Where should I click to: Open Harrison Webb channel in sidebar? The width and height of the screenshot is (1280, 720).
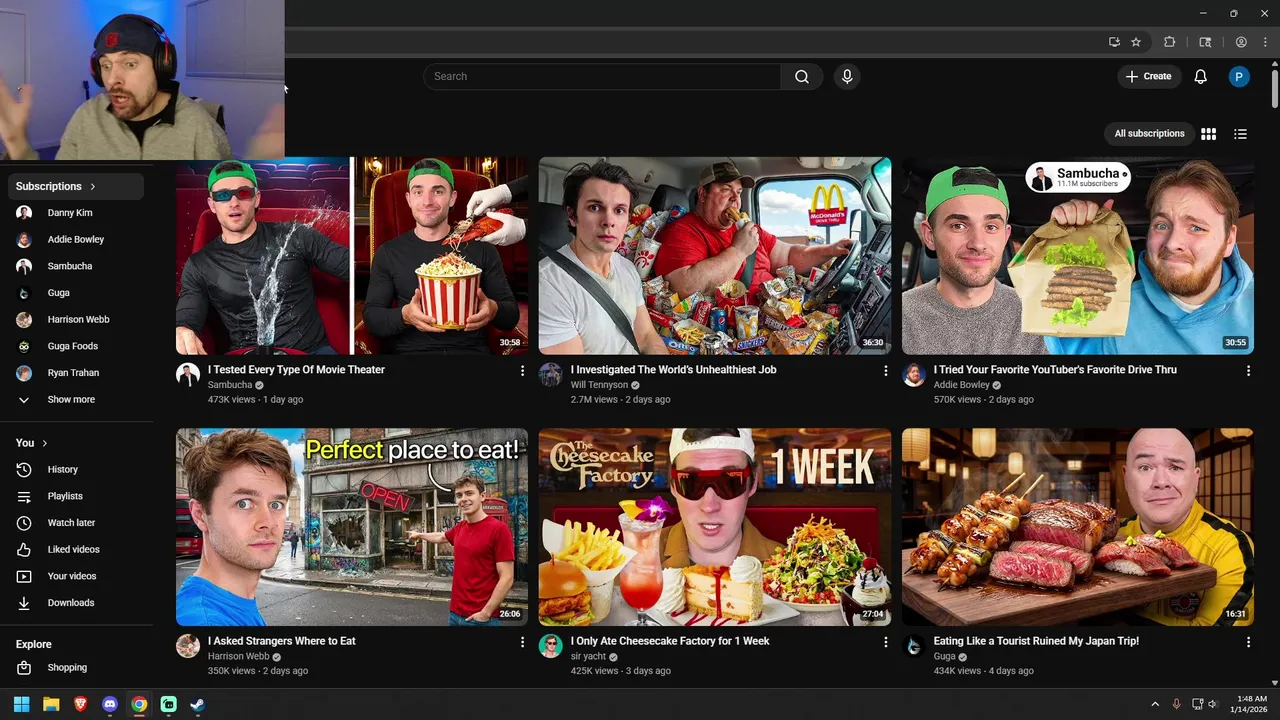pos(76,319)
